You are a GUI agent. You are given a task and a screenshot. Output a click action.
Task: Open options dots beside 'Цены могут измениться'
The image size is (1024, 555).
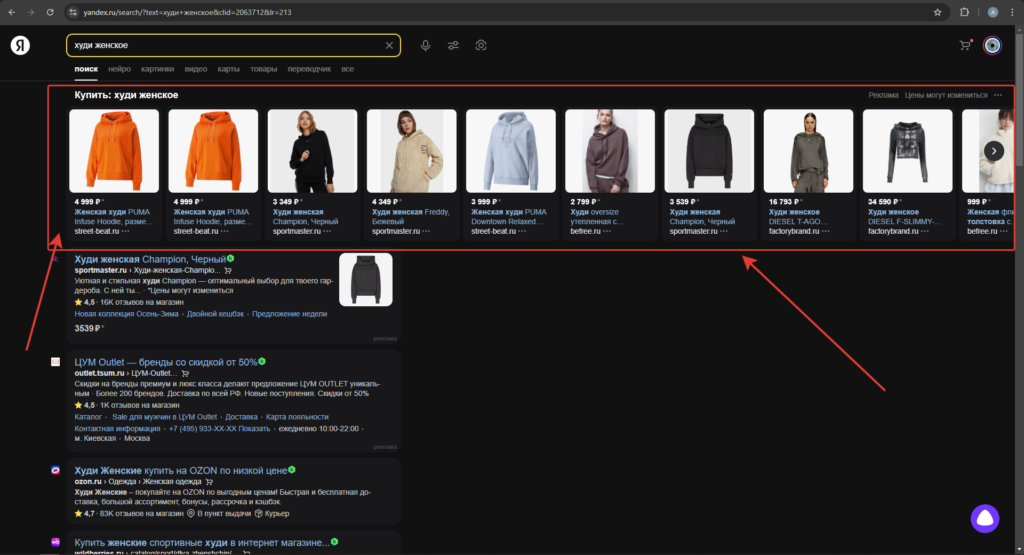click(998, 95)
